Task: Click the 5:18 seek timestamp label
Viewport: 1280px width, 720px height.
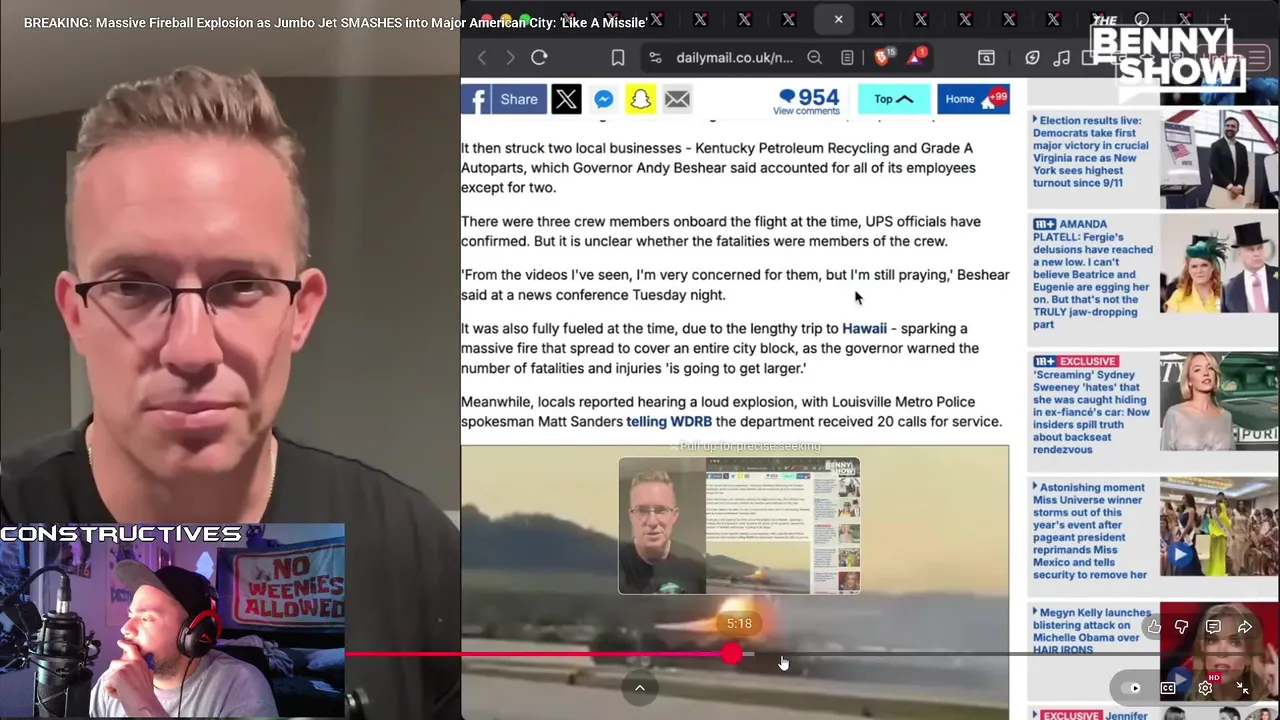Action: tap(739, 623)
